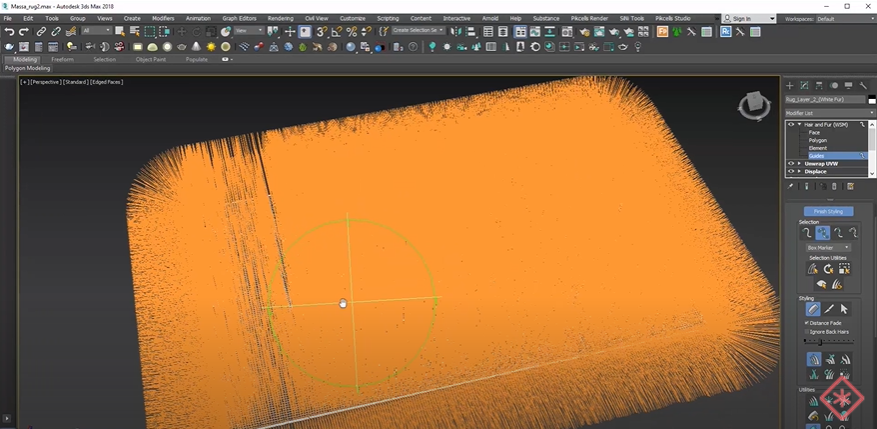Activate the Select and Link tool

point(41,32)
